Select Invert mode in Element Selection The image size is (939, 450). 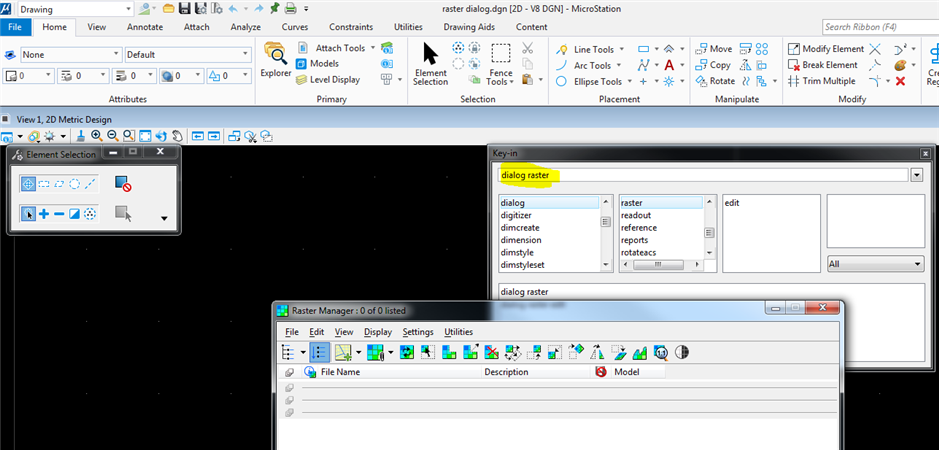[x=74, y=213]
